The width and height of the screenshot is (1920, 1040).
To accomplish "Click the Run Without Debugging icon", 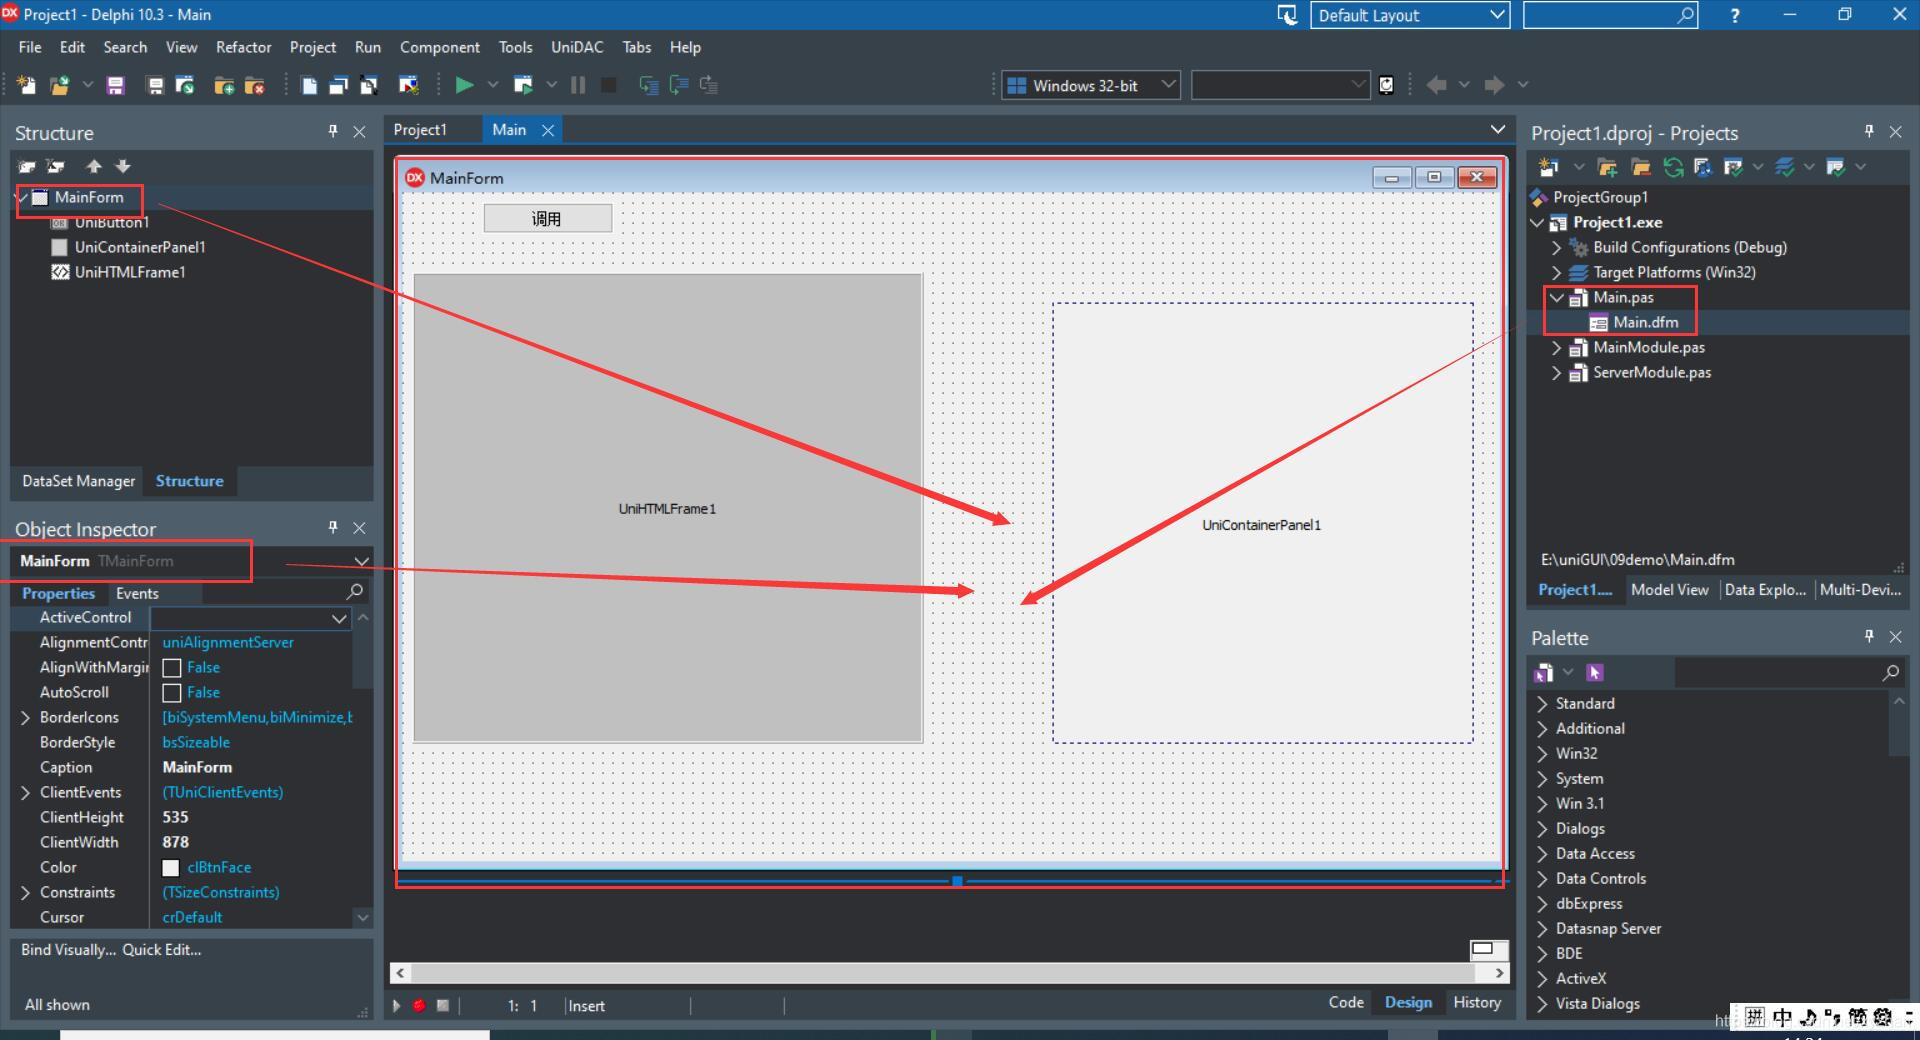I will click(523, 85).
